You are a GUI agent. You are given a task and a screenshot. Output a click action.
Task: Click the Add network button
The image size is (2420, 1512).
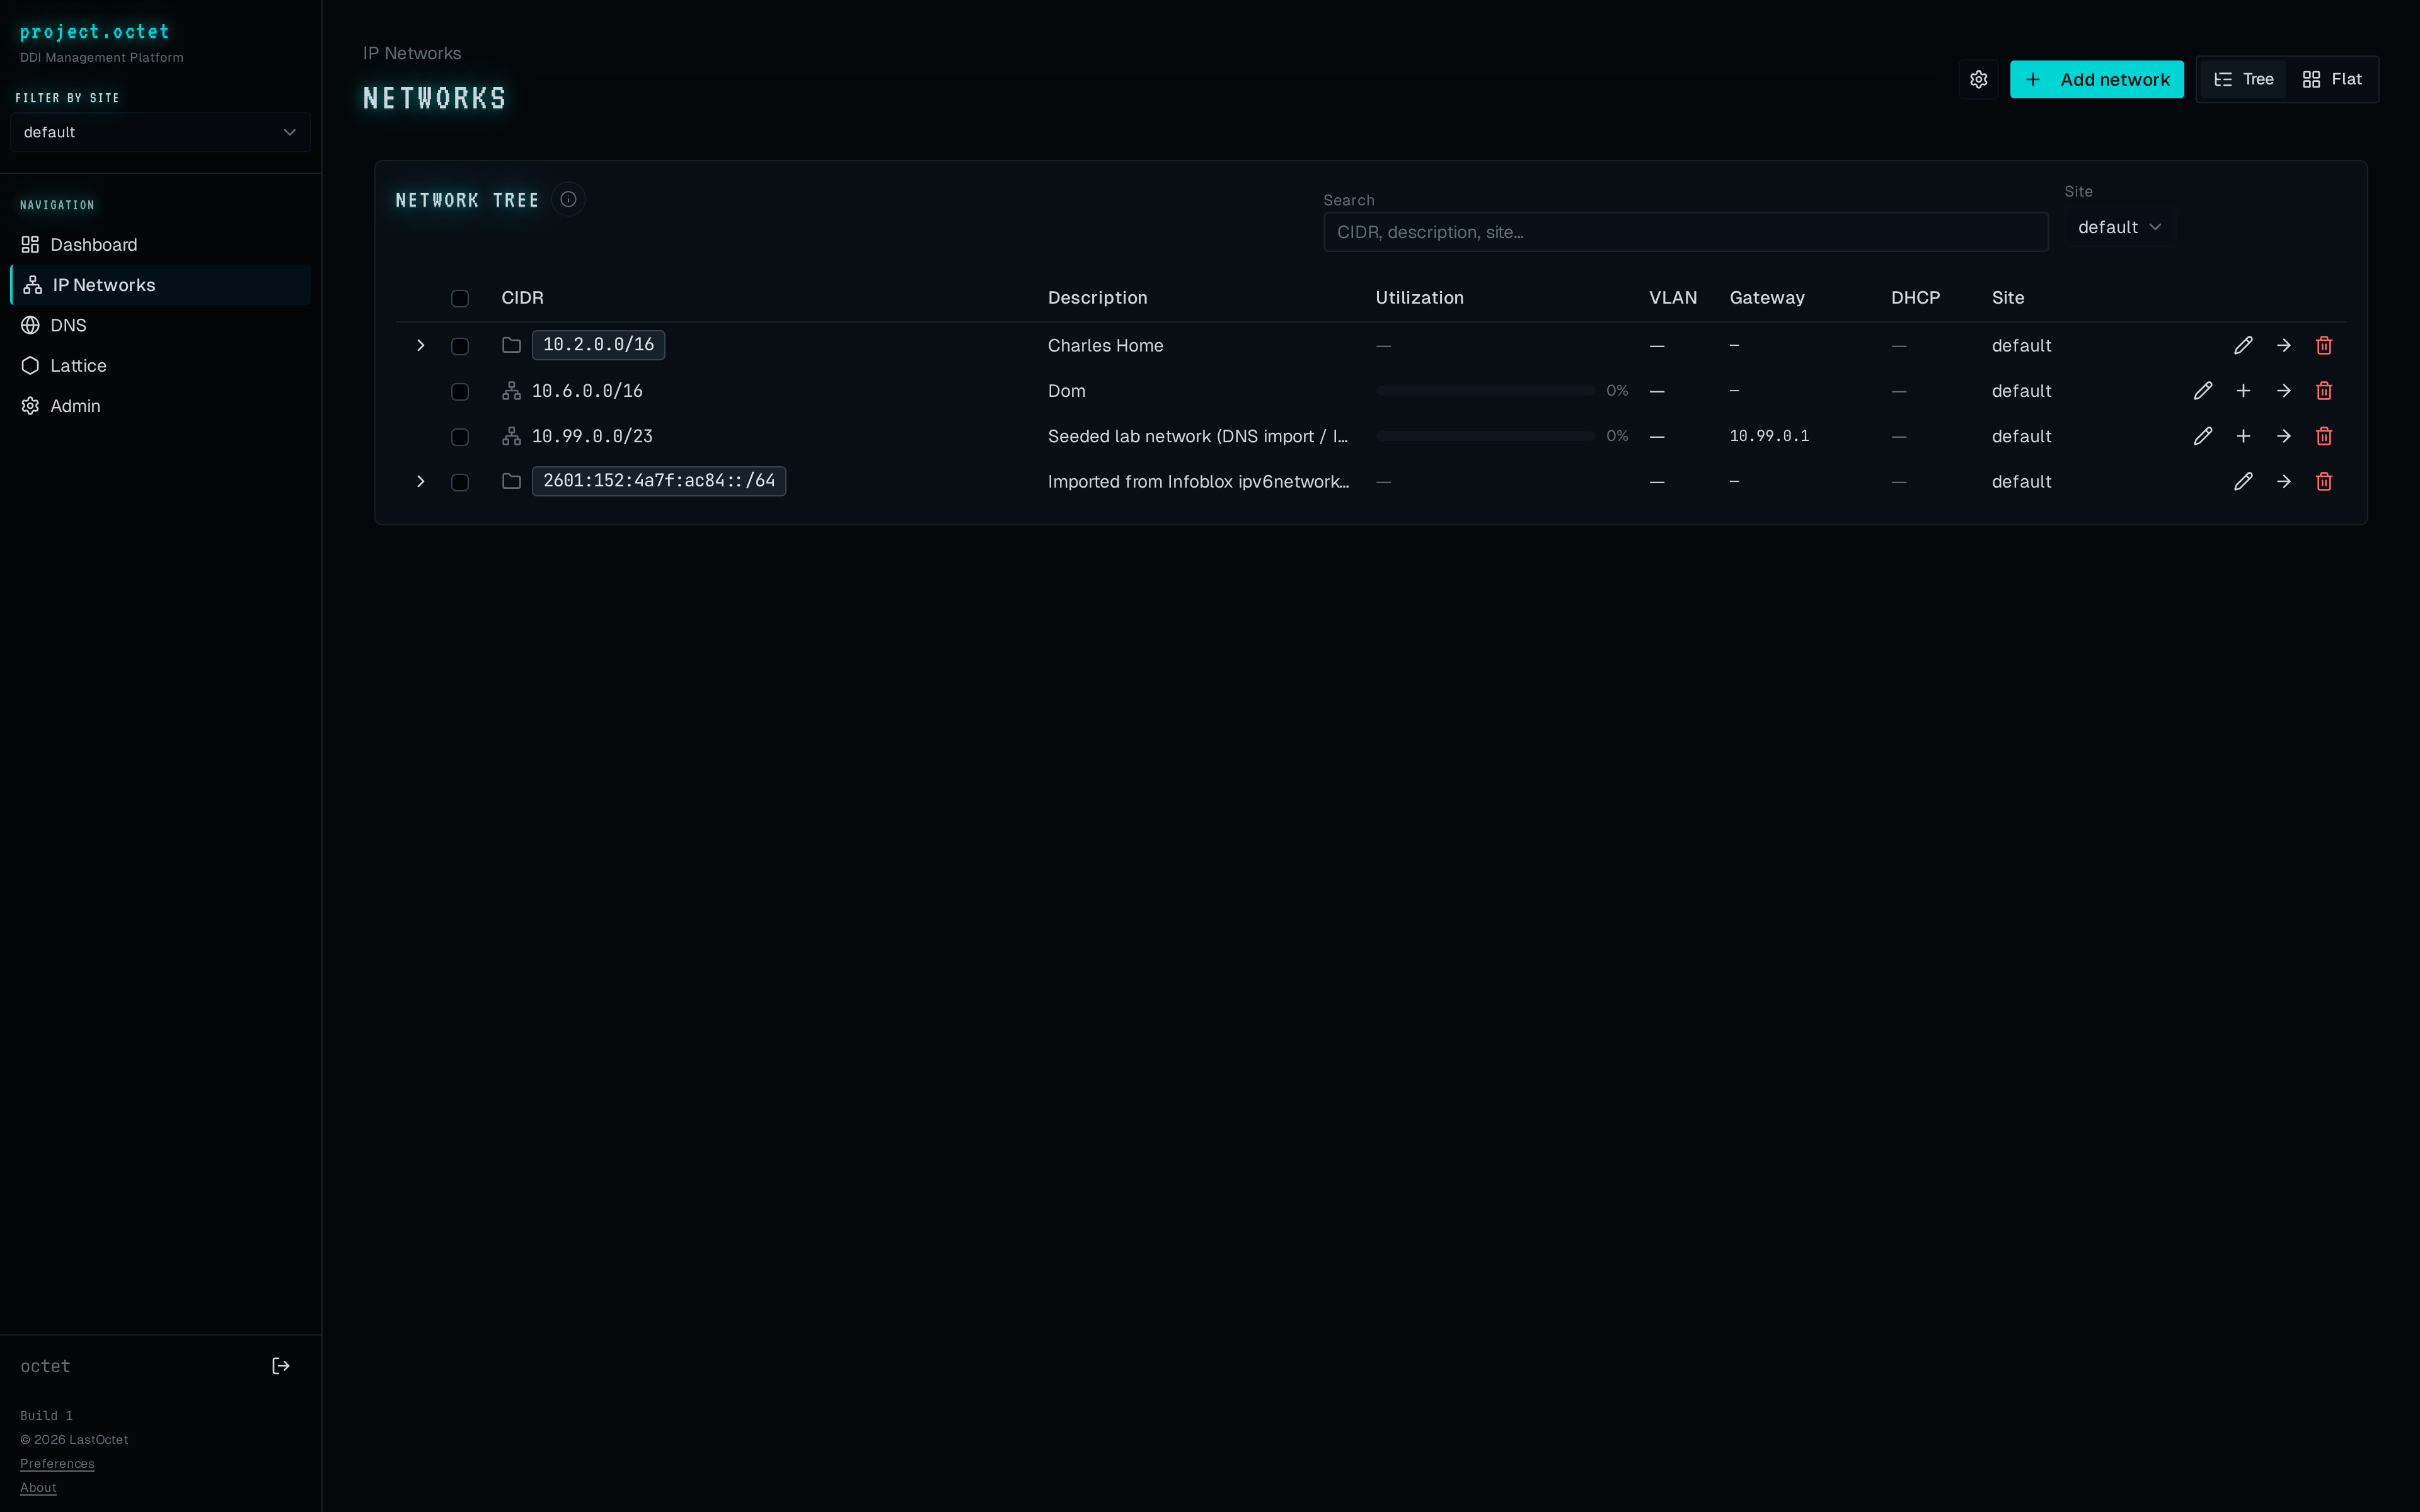pyautogui.click(x=2096, y=79)
